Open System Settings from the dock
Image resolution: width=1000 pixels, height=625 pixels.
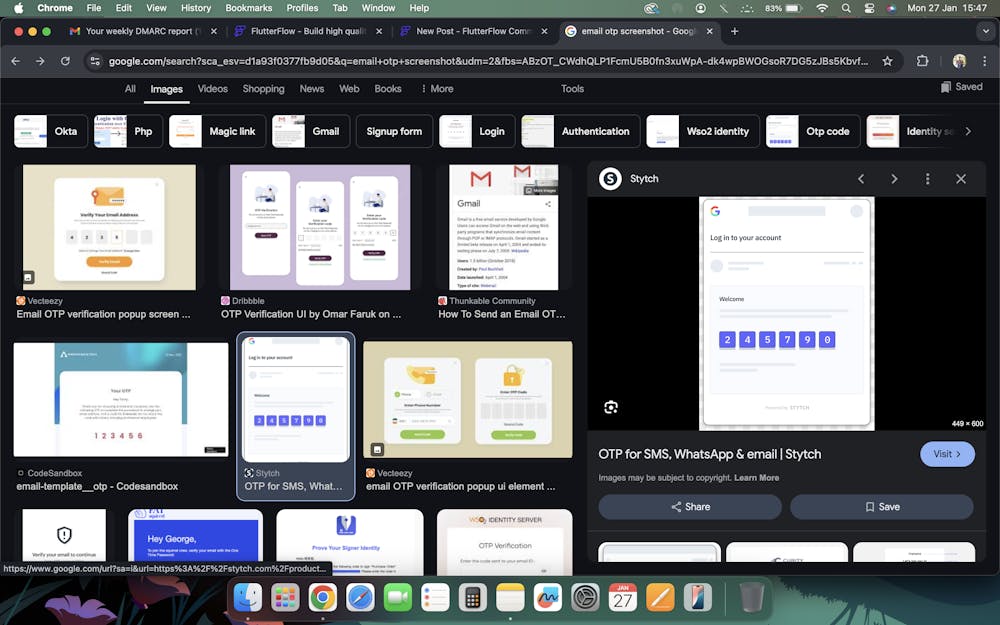585,598
